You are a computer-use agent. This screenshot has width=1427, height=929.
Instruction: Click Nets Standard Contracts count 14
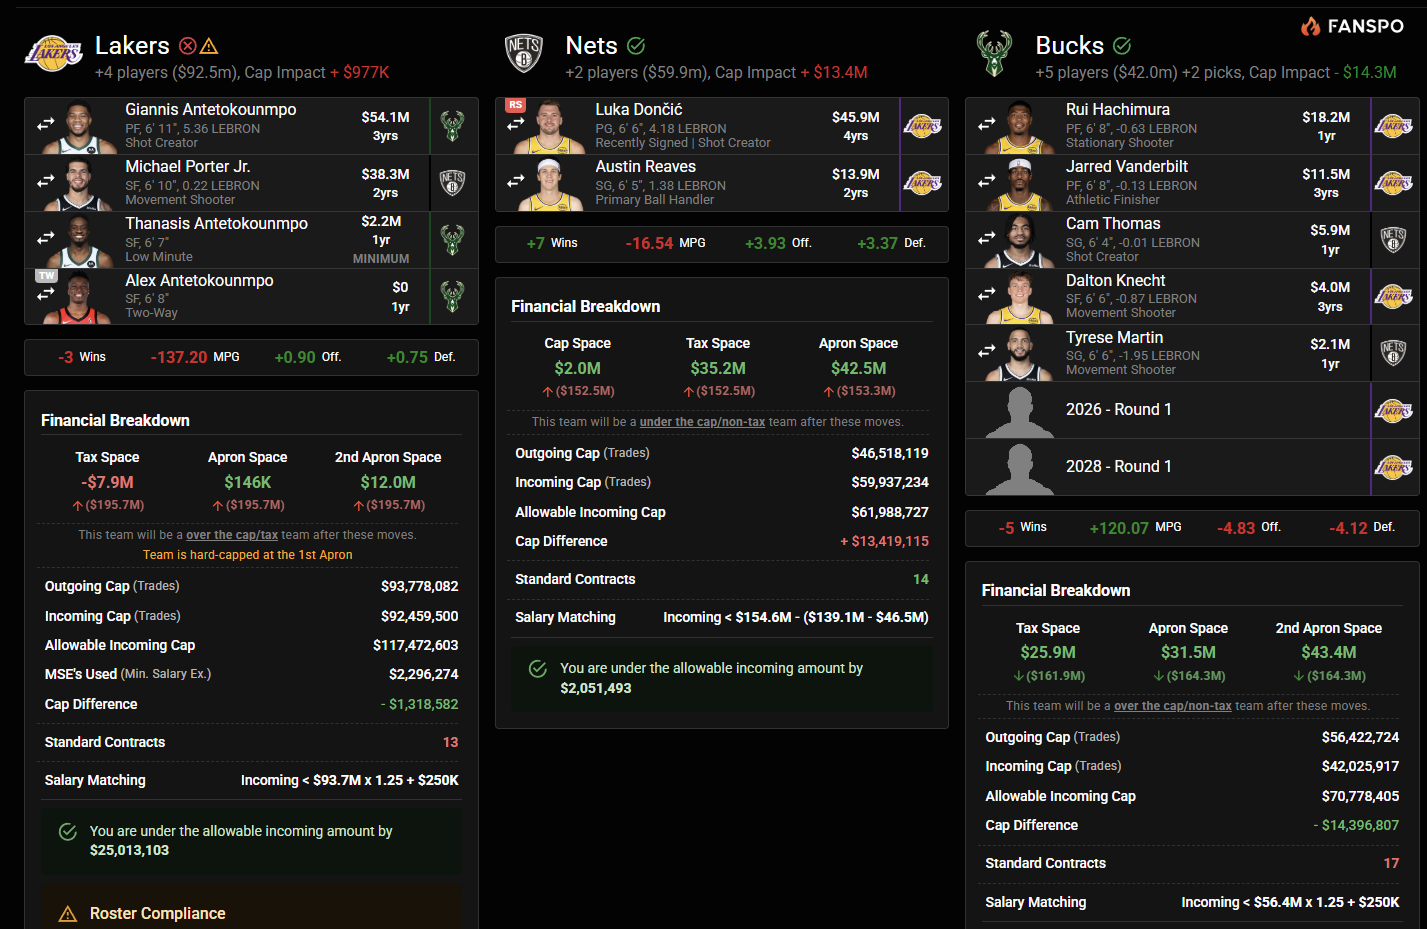click(920, 579)
